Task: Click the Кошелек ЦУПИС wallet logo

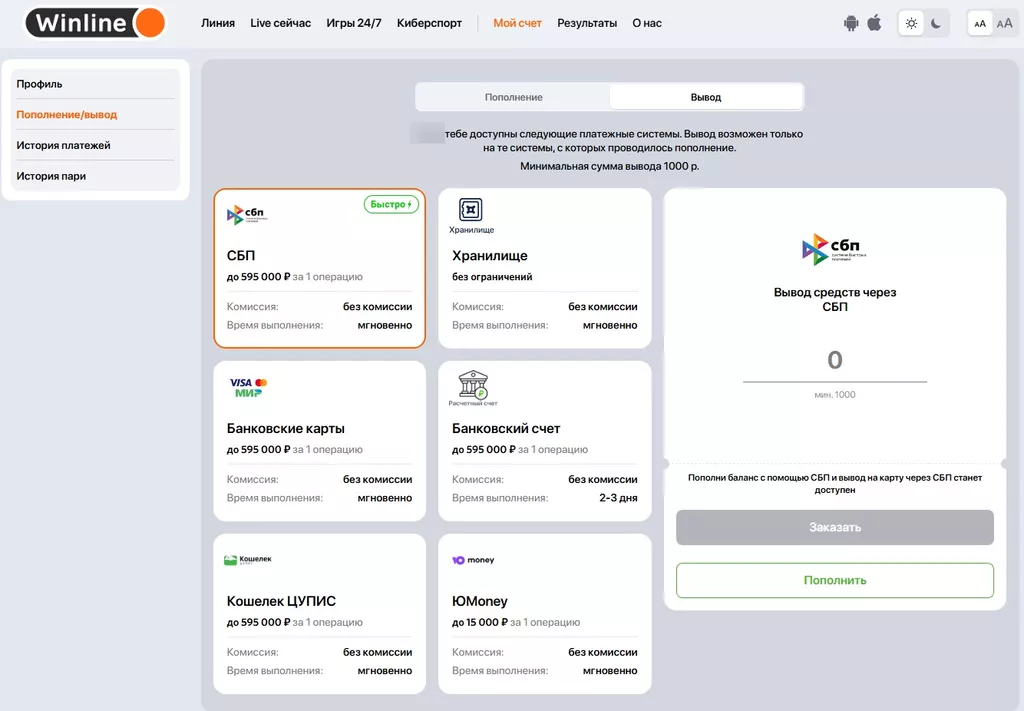Action: tap(248, 560)
